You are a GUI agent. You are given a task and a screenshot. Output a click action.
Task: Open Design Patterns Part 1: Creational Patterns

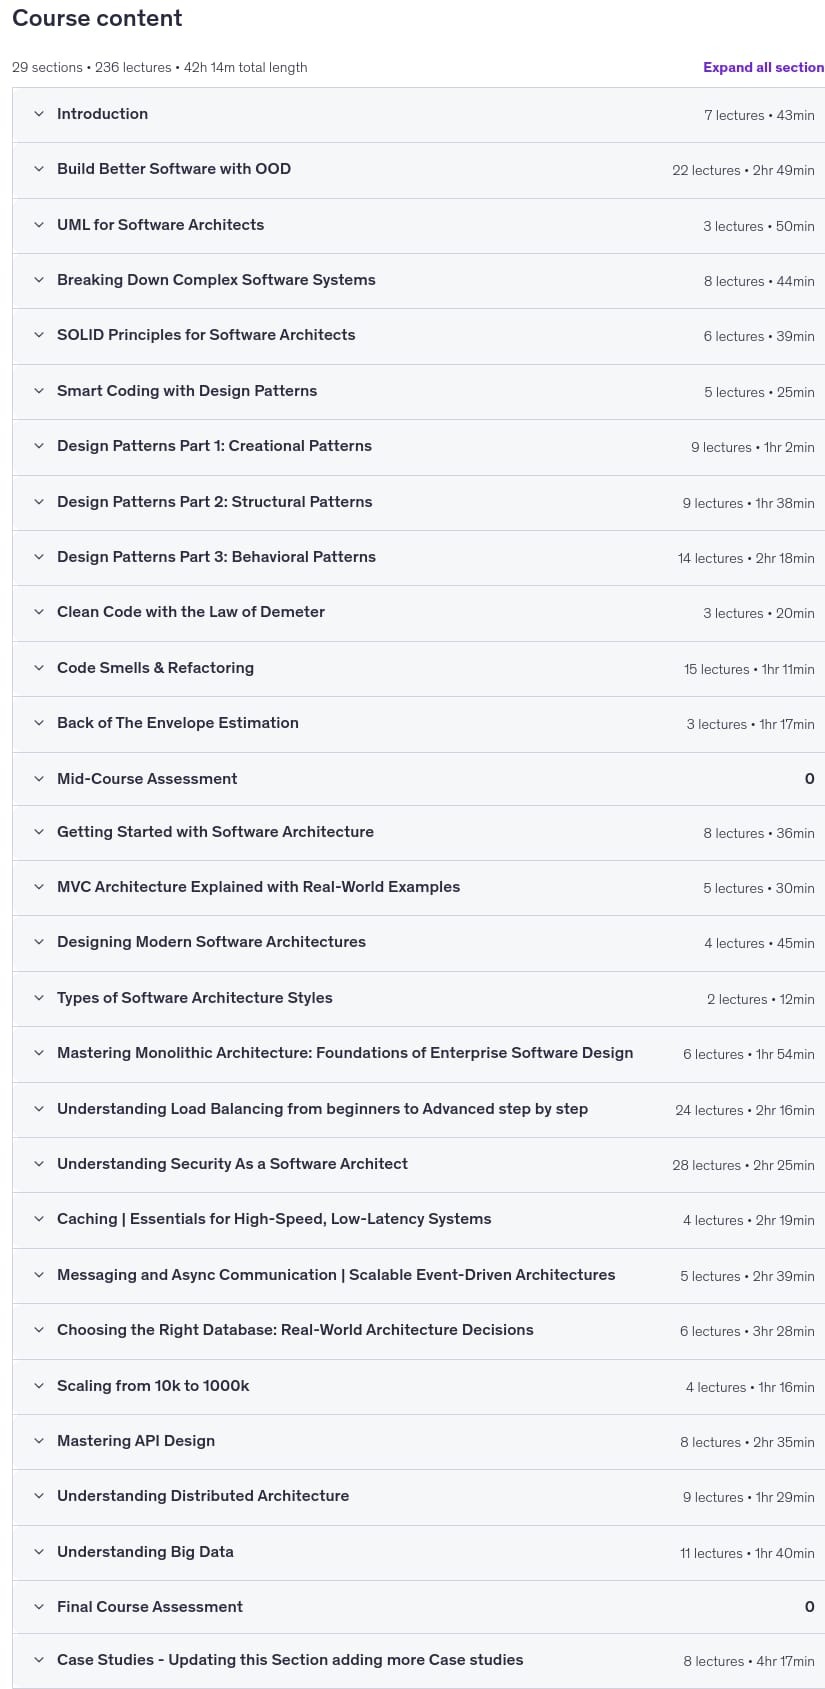pos(418,447)
